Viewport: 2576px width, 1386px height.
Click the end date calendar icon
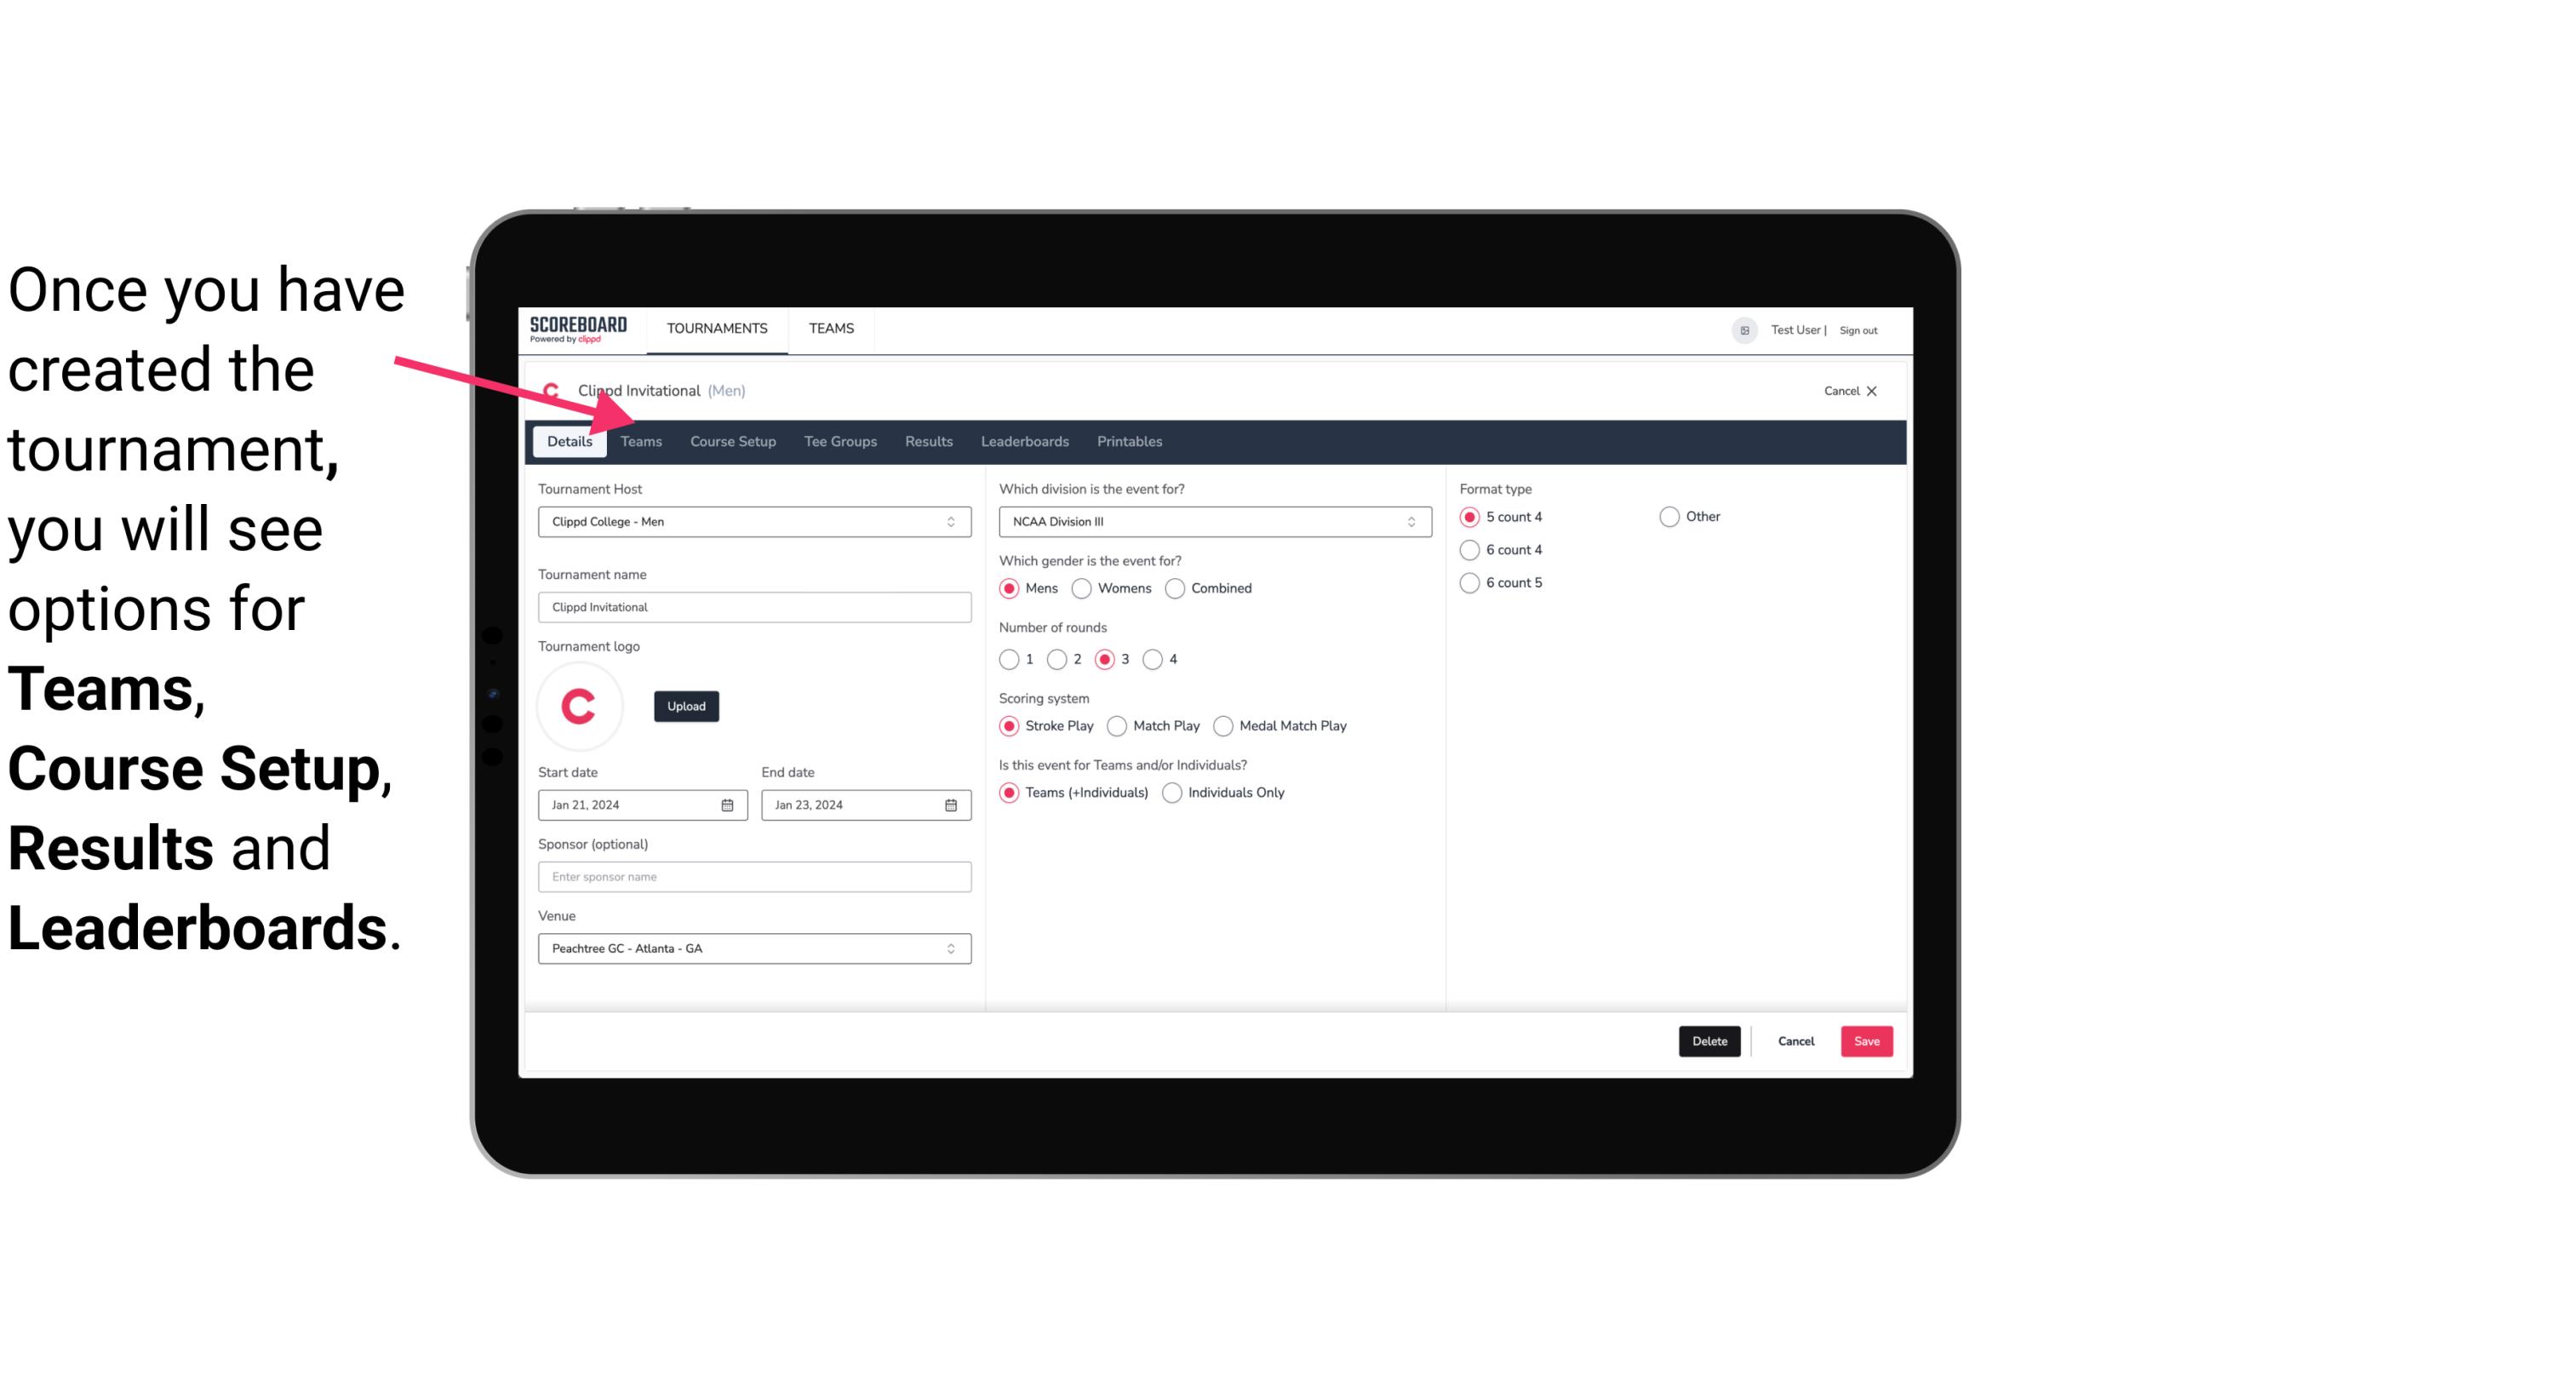[952, 804]
